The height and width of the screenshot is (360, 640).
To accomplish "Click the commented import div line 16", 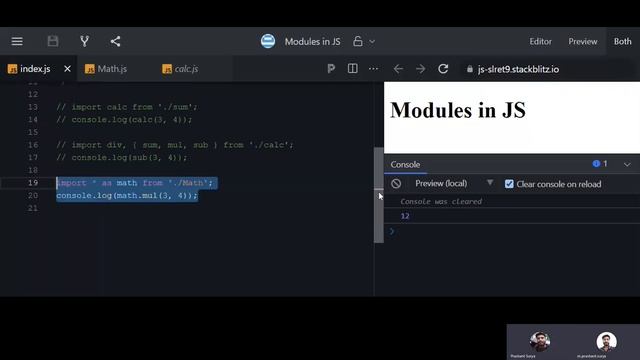I will pyautogui.click(x=175, y=145).
